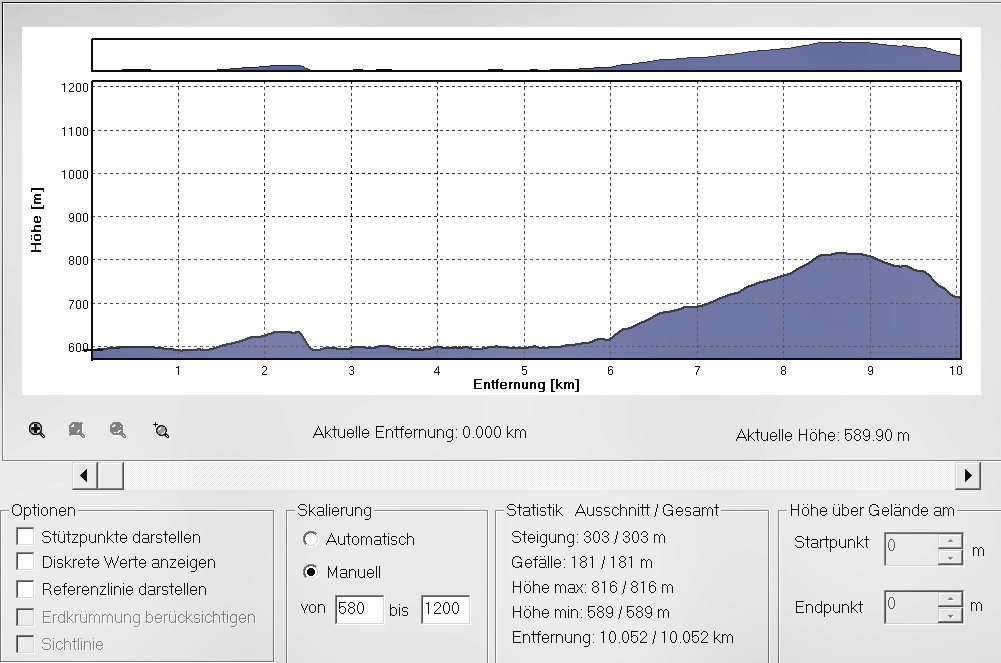
Task: Enable Stützpunkte darstellen checkbox
Action: click(26, 537)
